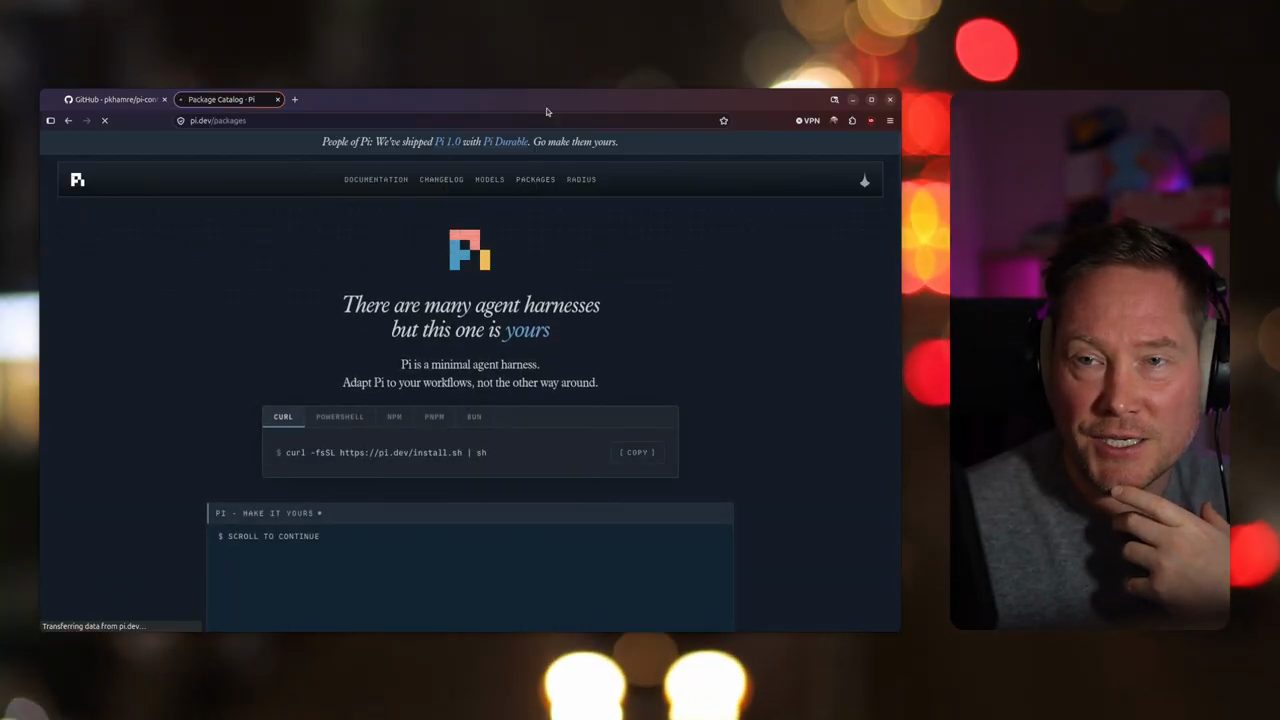Close the GitHub pkhamre tab
The height and width of the screenshot is (720, 1280).
tap(164, 100)
